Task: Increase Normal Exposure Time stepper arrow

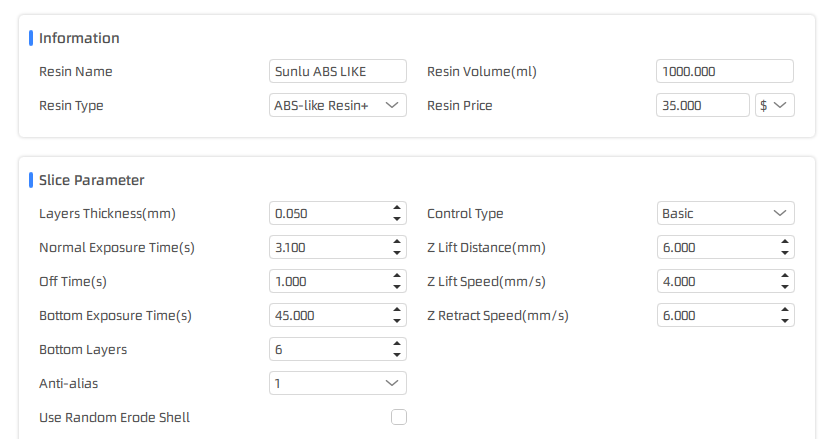Action: (397, 242)
